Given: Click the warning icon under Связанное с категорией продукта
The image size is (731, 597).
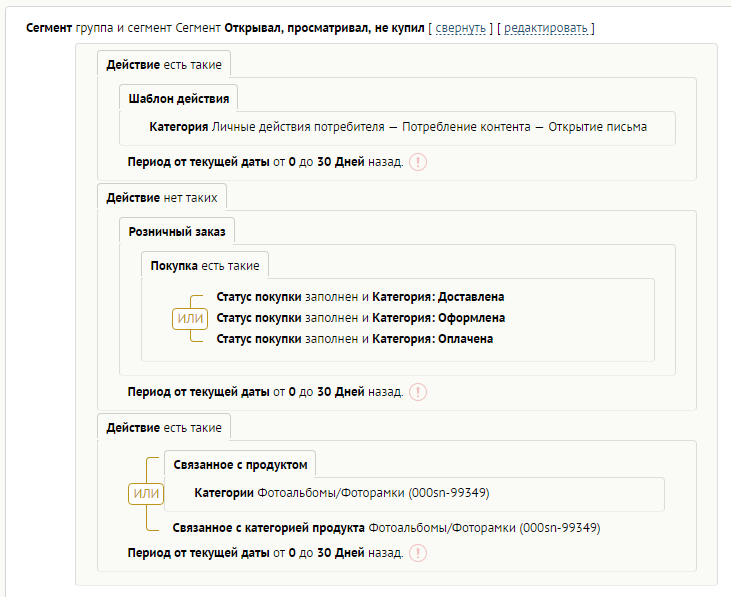Looking at the screenshot, I should (418, 552).
